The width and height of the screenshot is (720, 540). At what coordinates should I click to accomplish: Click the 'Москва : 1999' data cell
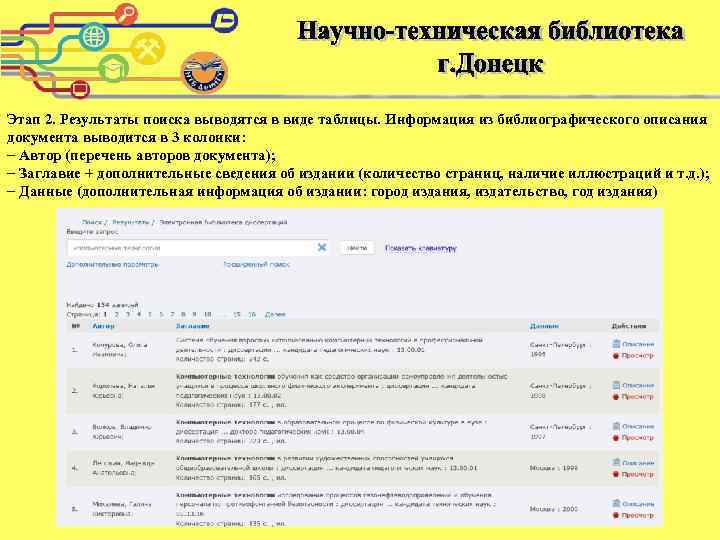[x=553, y=468]
